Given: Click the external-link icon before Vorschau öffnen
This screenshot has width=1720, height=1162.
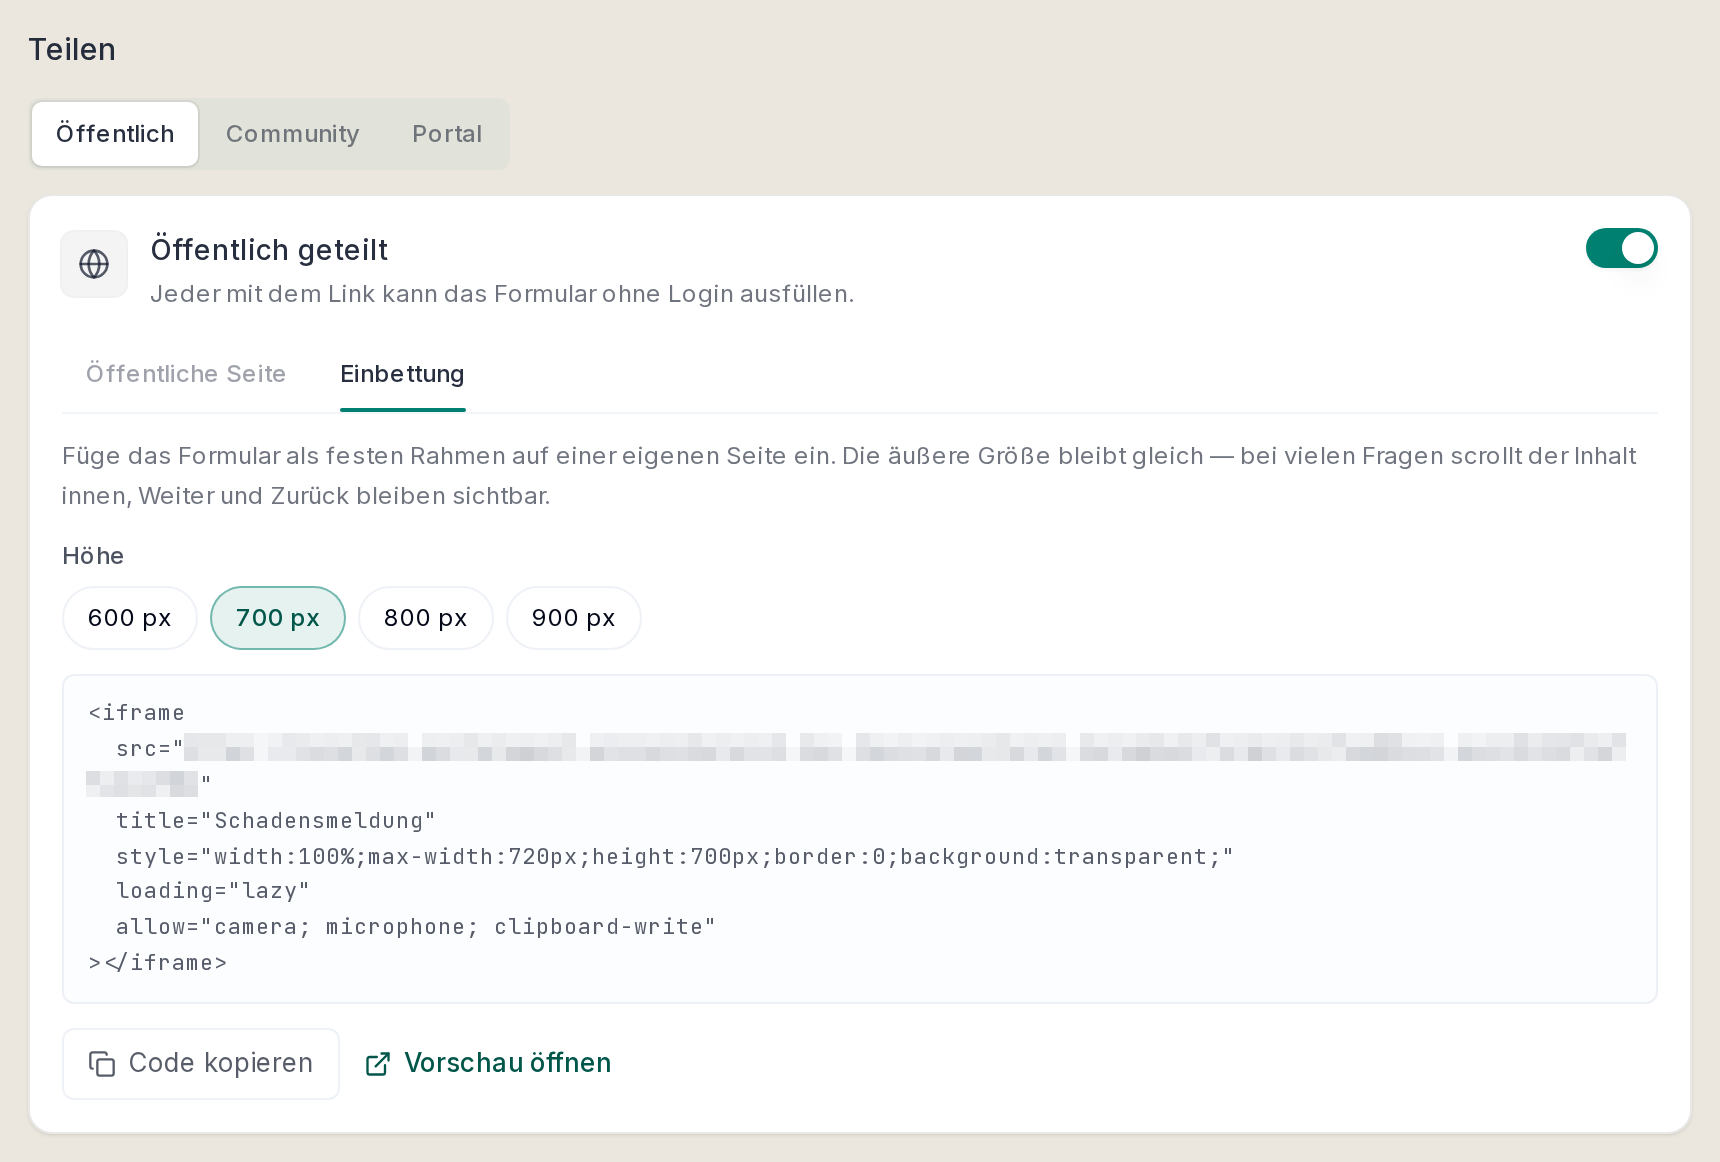Looking at the screenshot, I should tap(378, 1064).
